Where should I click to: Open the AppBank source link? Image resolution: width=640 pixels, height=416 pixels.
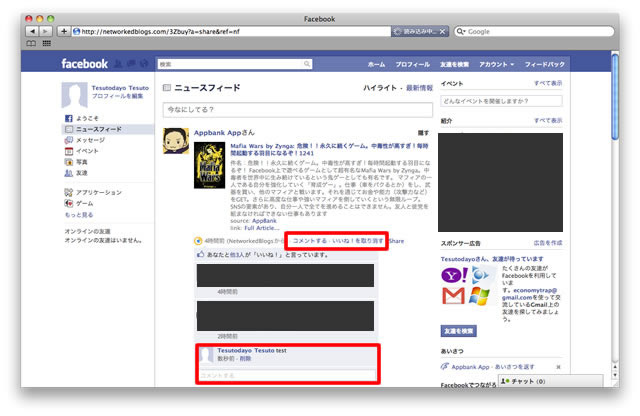pyautogui.click(x=264, y=221)
